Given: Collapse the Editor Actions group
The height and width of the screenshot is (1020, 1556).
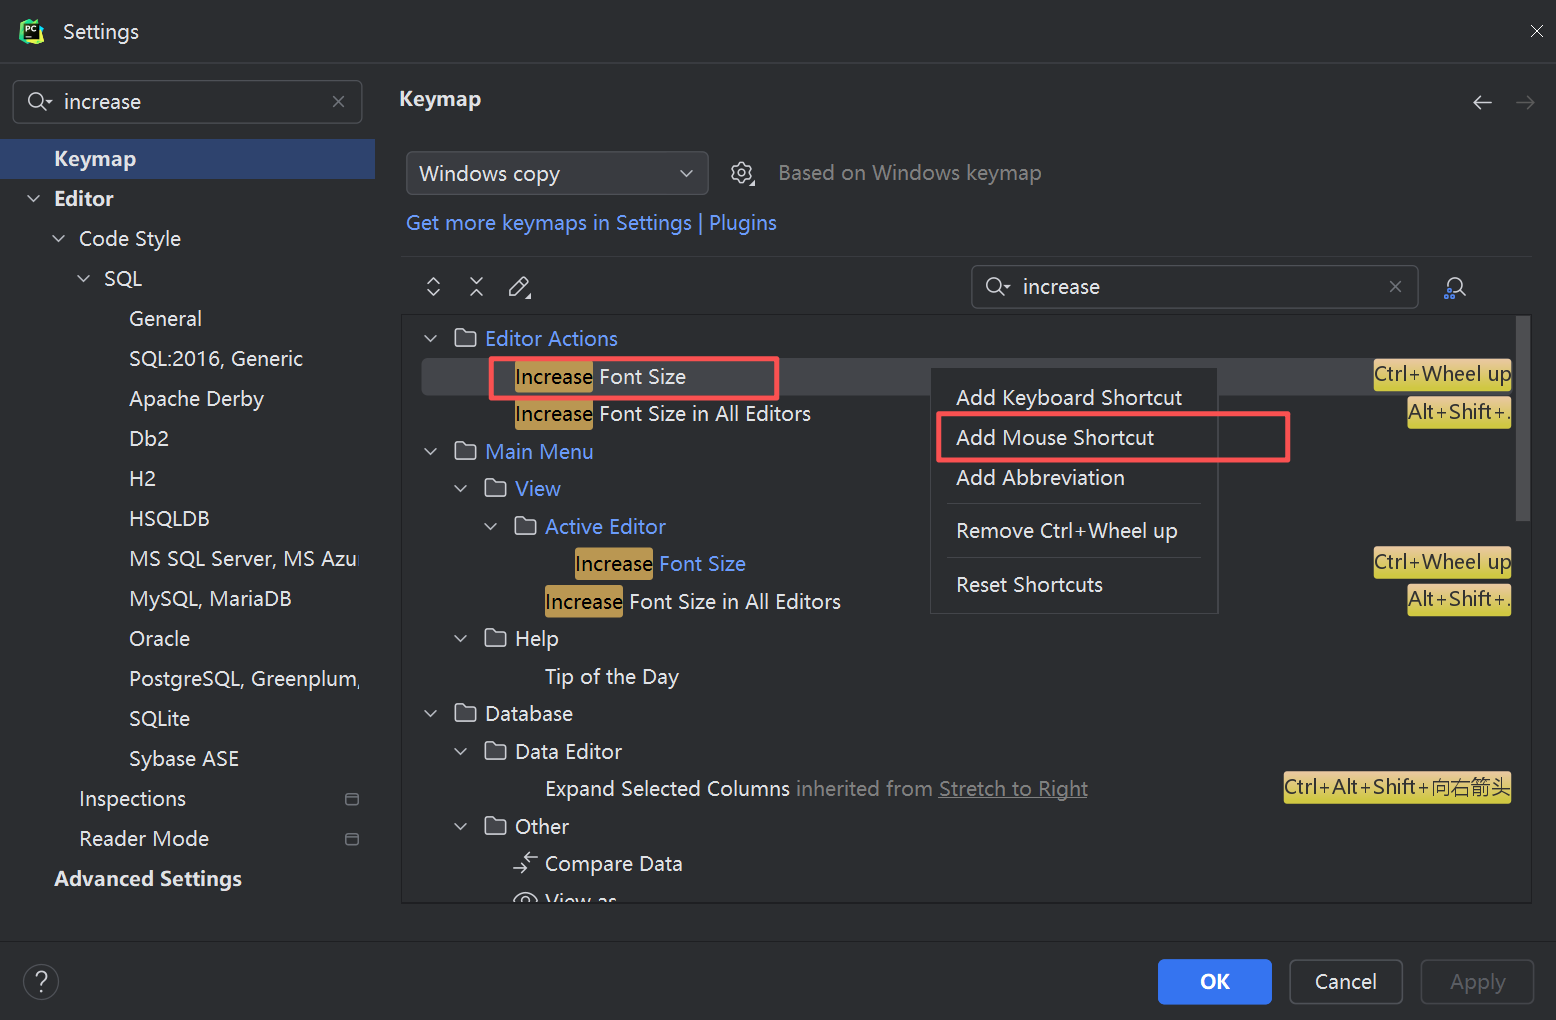Looking at the screenshot, I should click(x=431, y=339).
